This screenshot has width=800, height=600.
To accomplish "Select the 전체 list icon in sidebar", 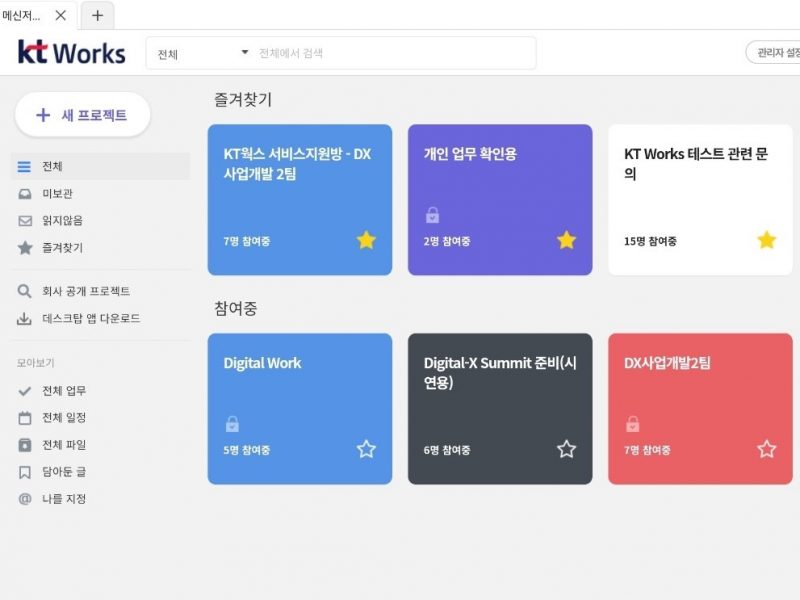I will pyautogui.click(x=24, y=167).
